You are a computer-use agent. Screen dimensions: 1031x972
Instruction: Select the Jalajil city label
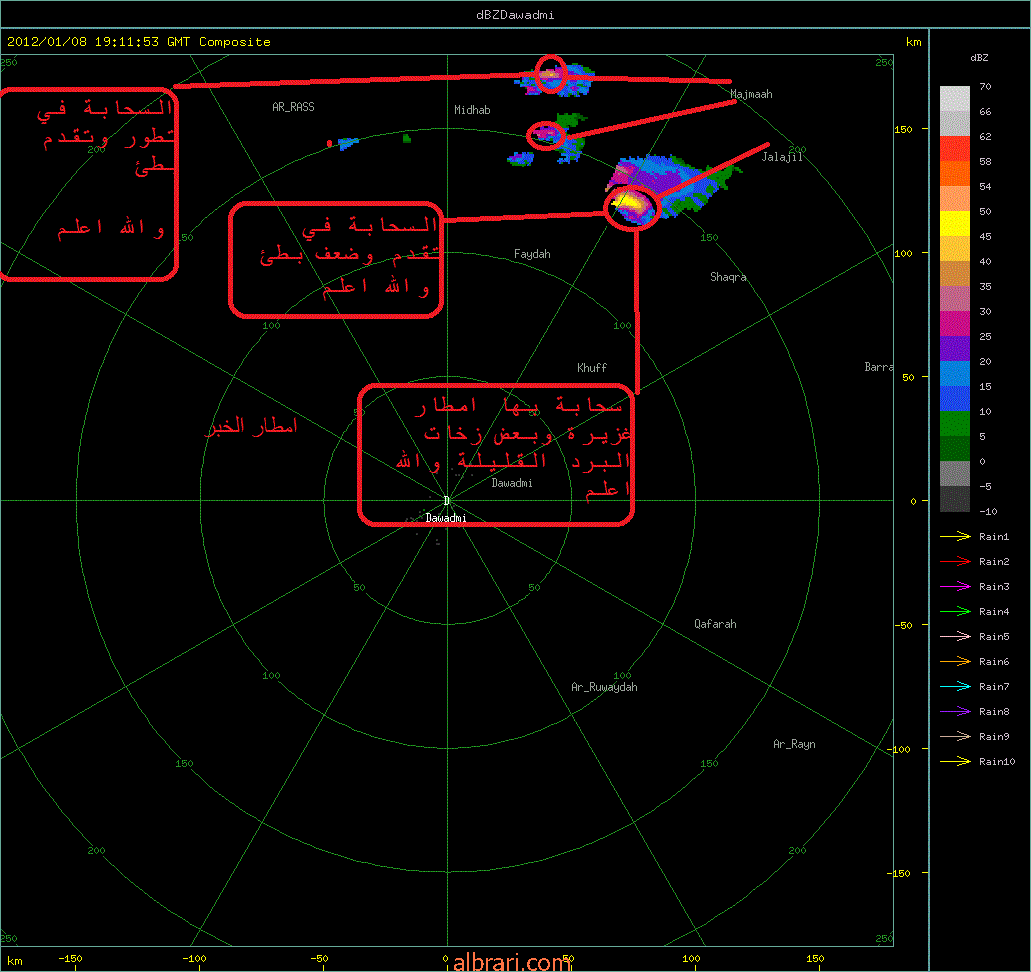(x=782, y=157)
